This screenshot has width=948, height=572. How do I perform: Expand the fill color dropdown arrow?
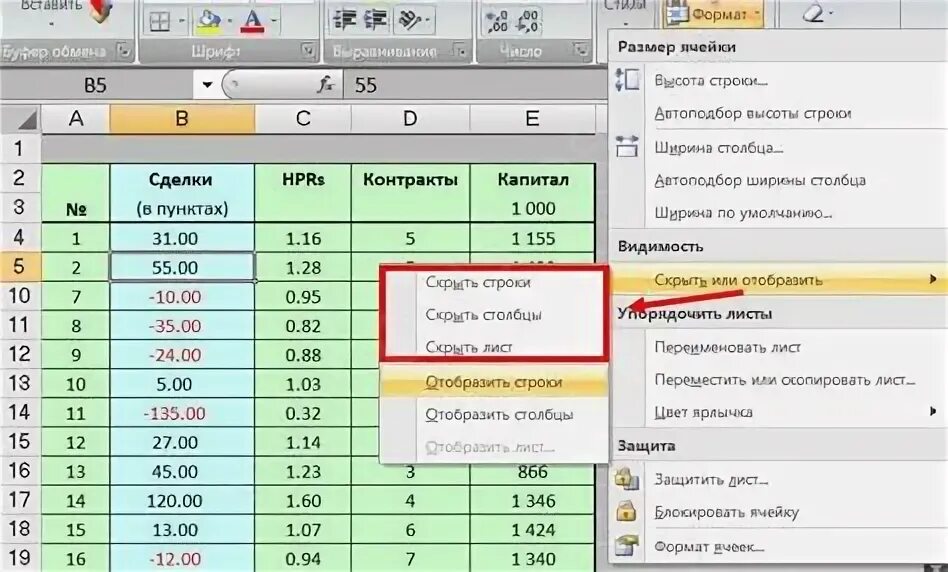(230, 22)
